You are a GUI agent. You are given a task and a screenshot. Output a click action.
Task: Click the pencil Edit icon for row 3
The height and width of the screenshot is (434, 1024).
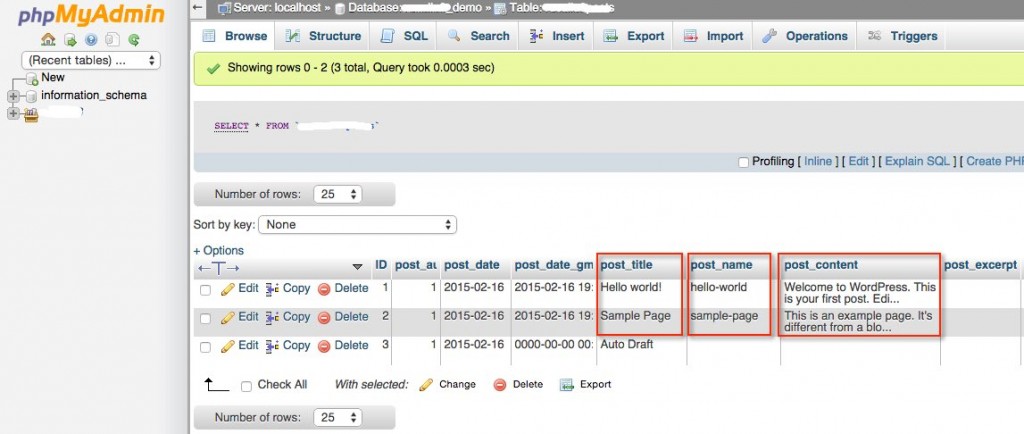[x=227, y=347]
